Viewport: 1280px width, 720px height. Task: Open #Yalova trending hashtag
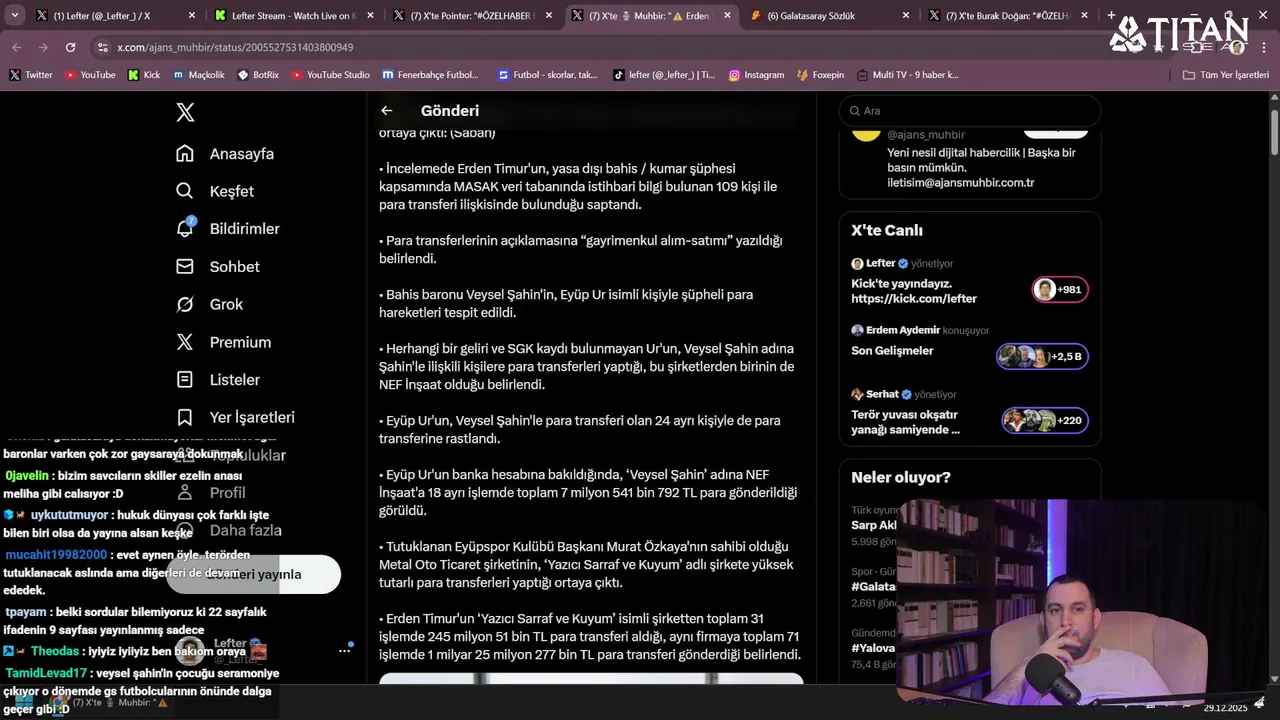point(874,648)
